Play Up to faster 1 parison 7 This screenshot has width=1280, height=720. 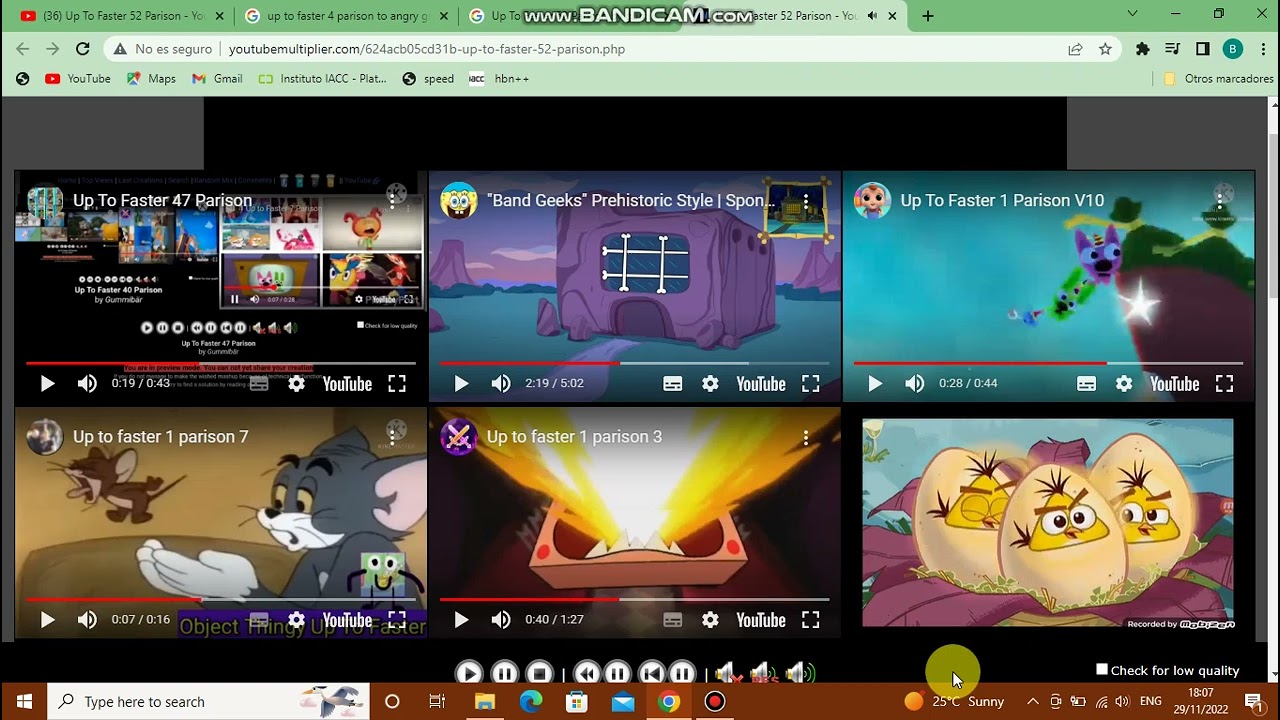click(47, 620)
